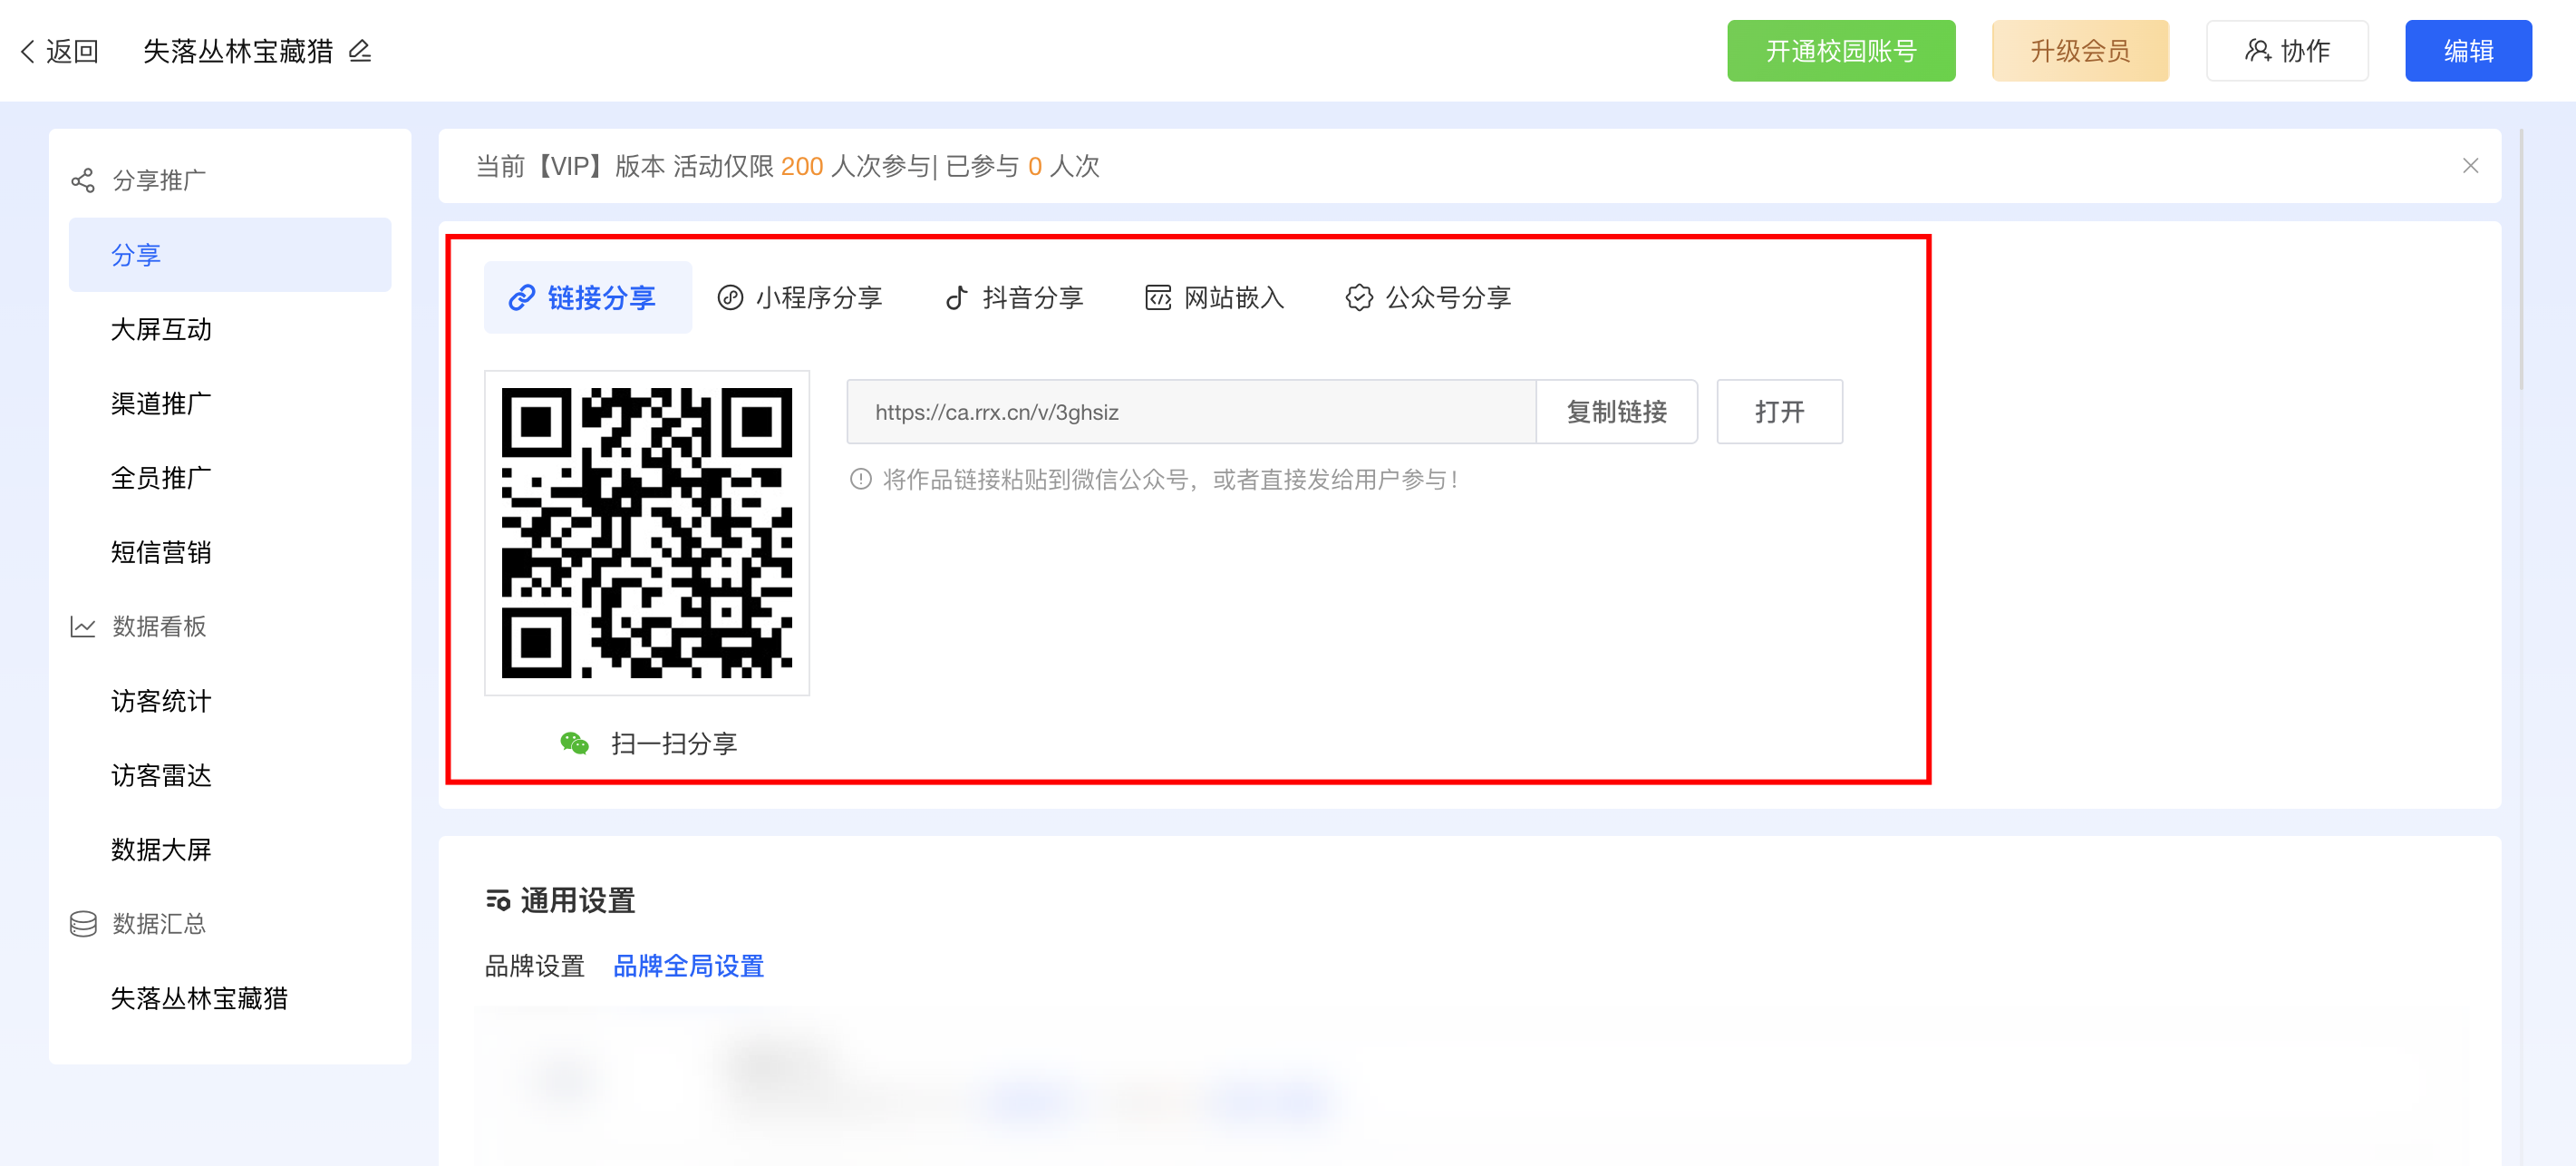This screenshot has width=2576, height=1166.
Task: Click the official account badge icon
Action: tap(1359, 298)
